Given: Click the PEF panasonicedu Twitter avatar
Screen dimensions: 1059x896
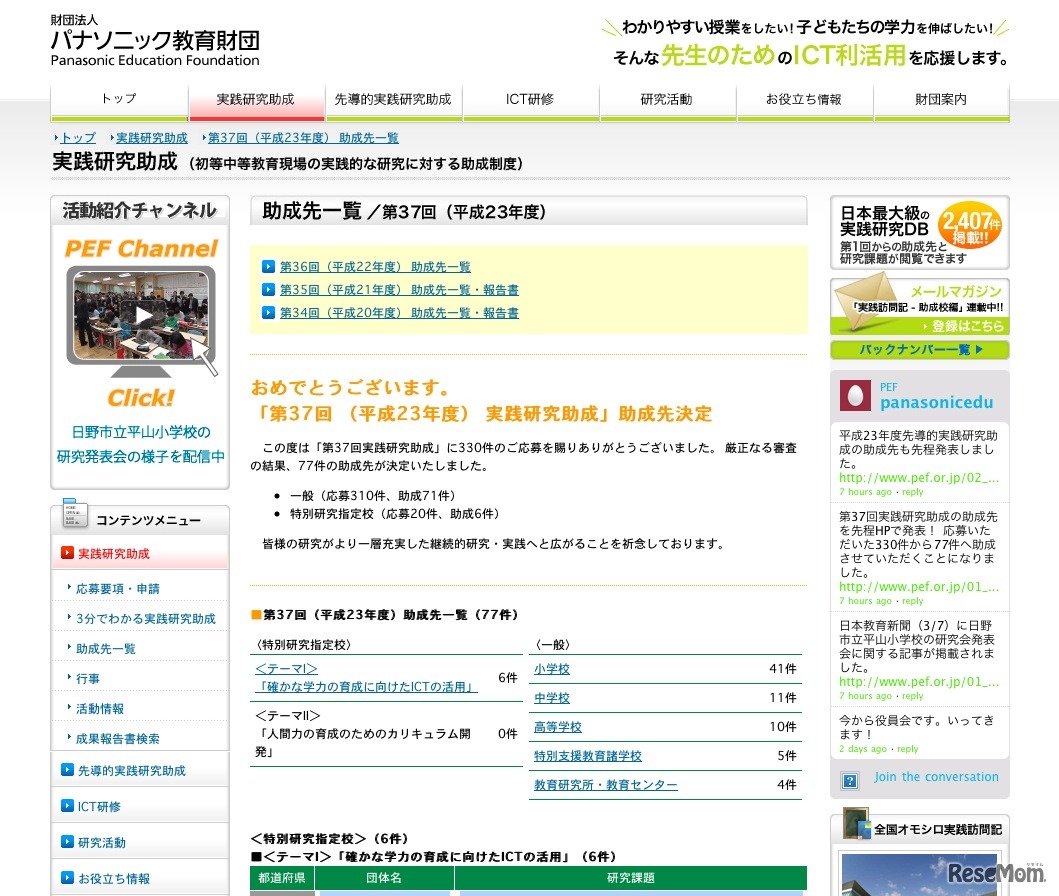Looking at the screenshot, I should click(x=855, y=393).
